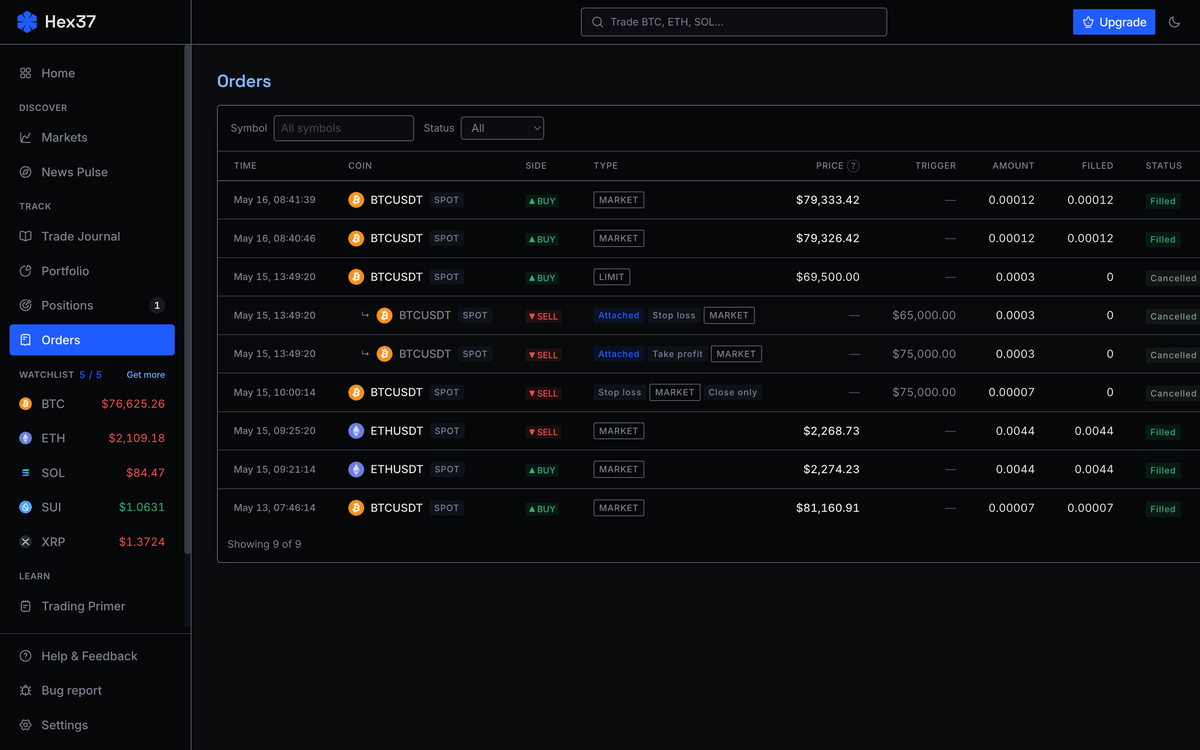Click the Ethereum icon in 09:21:14 row
Image resolution: width=1200 pixels, height=750 pixels.
(x=356, y=469)
